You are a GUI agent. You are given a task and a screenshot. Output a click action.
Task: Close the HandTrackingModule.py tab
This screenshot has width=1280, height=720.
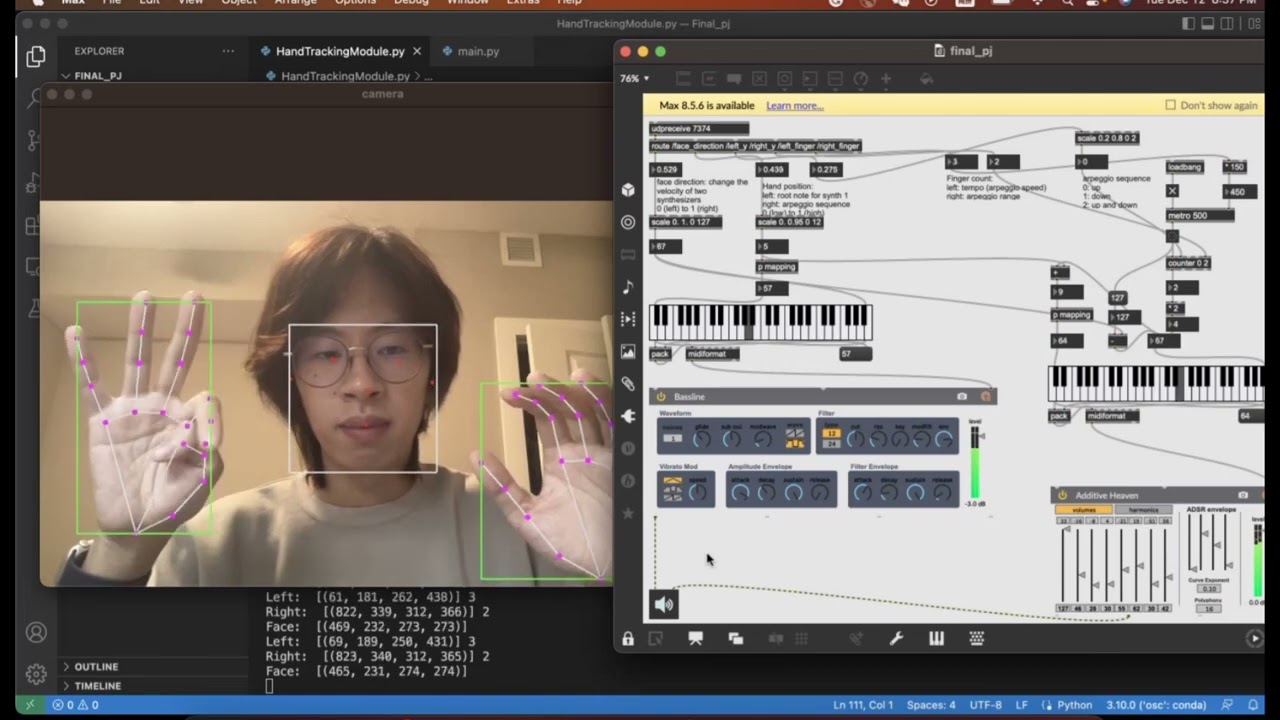pyautogui.click(x=416, y=51)
